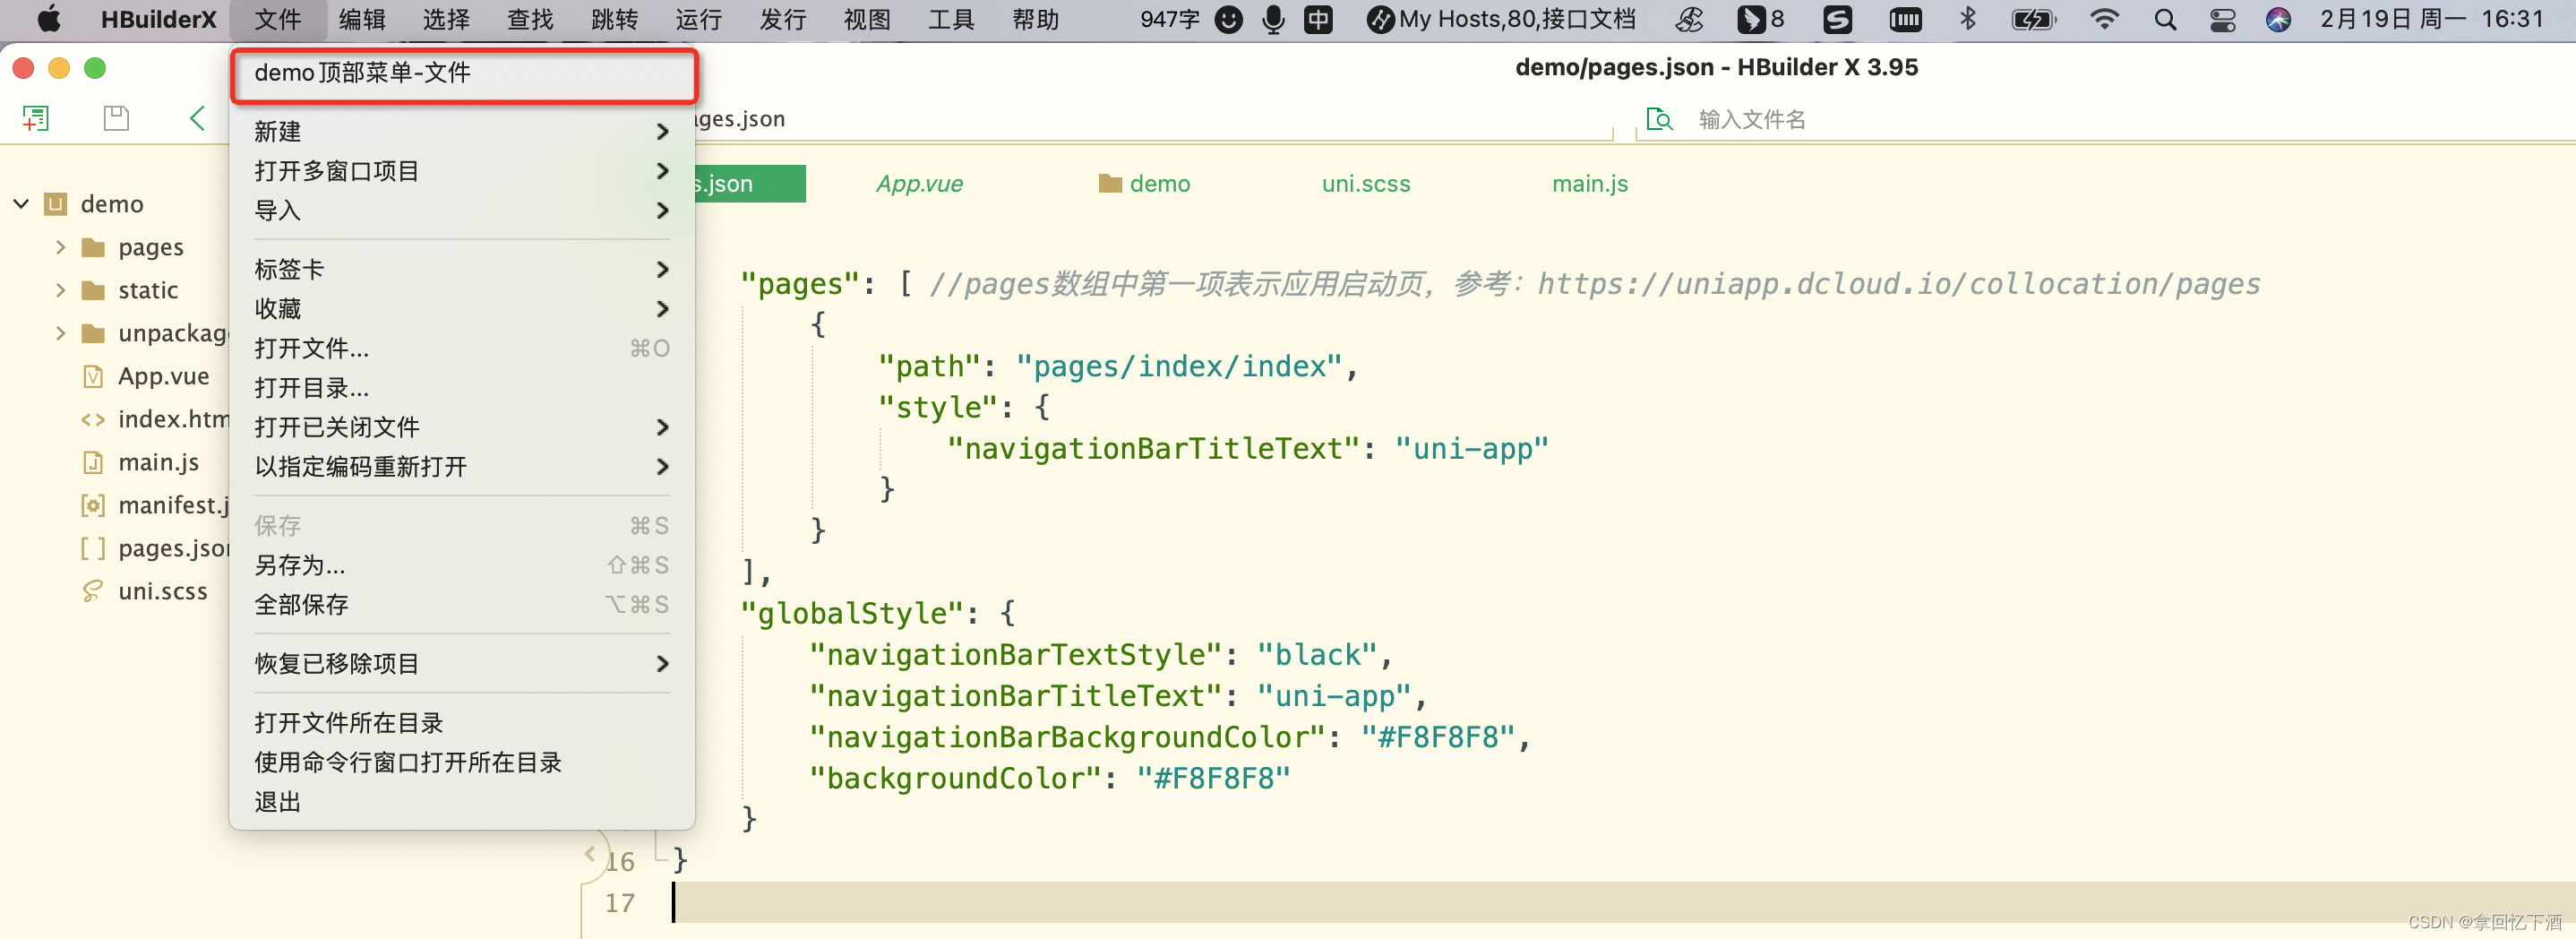Viewport: 2576px width, 939px height.
Task: Switch to the main.js tab
Action: (x=1590, y=184)
